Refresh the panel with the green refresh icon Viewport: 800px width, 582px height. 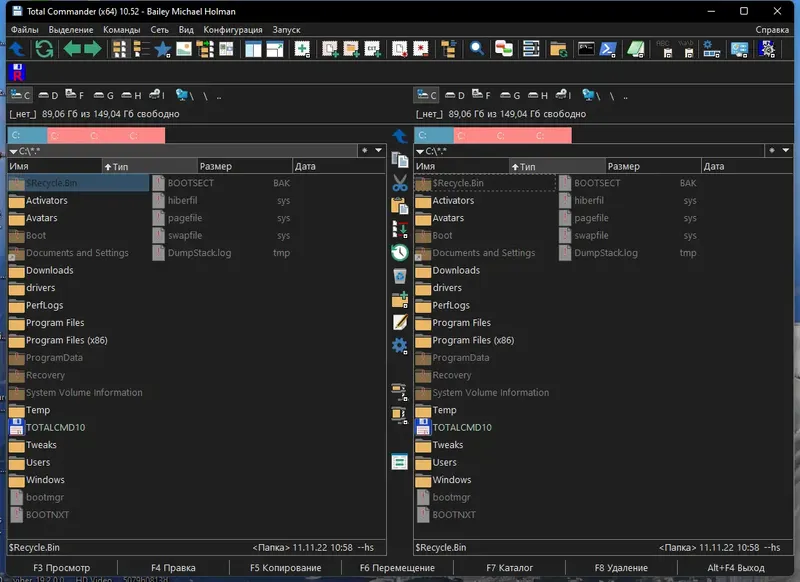43,48
